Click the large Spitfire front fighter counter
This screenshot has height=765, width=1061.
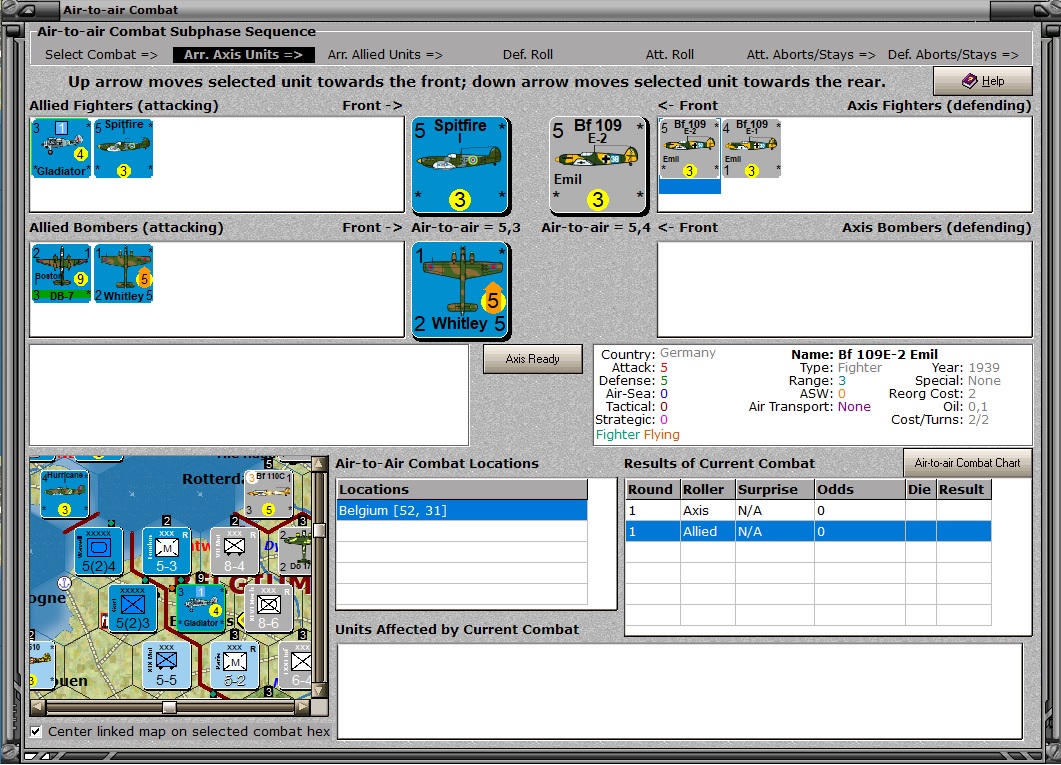(x=460, y=165)
